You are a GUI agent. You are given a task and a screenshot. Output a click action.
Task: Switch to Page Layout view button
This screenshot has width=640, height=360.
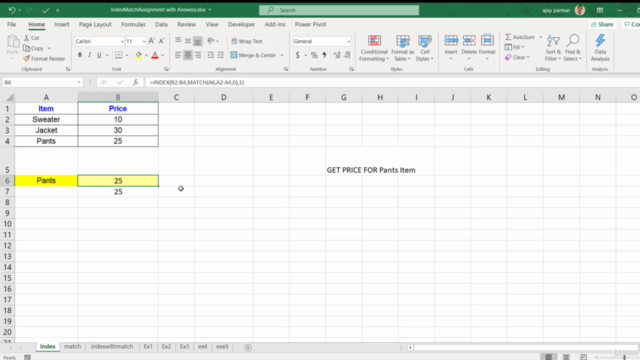566,357
